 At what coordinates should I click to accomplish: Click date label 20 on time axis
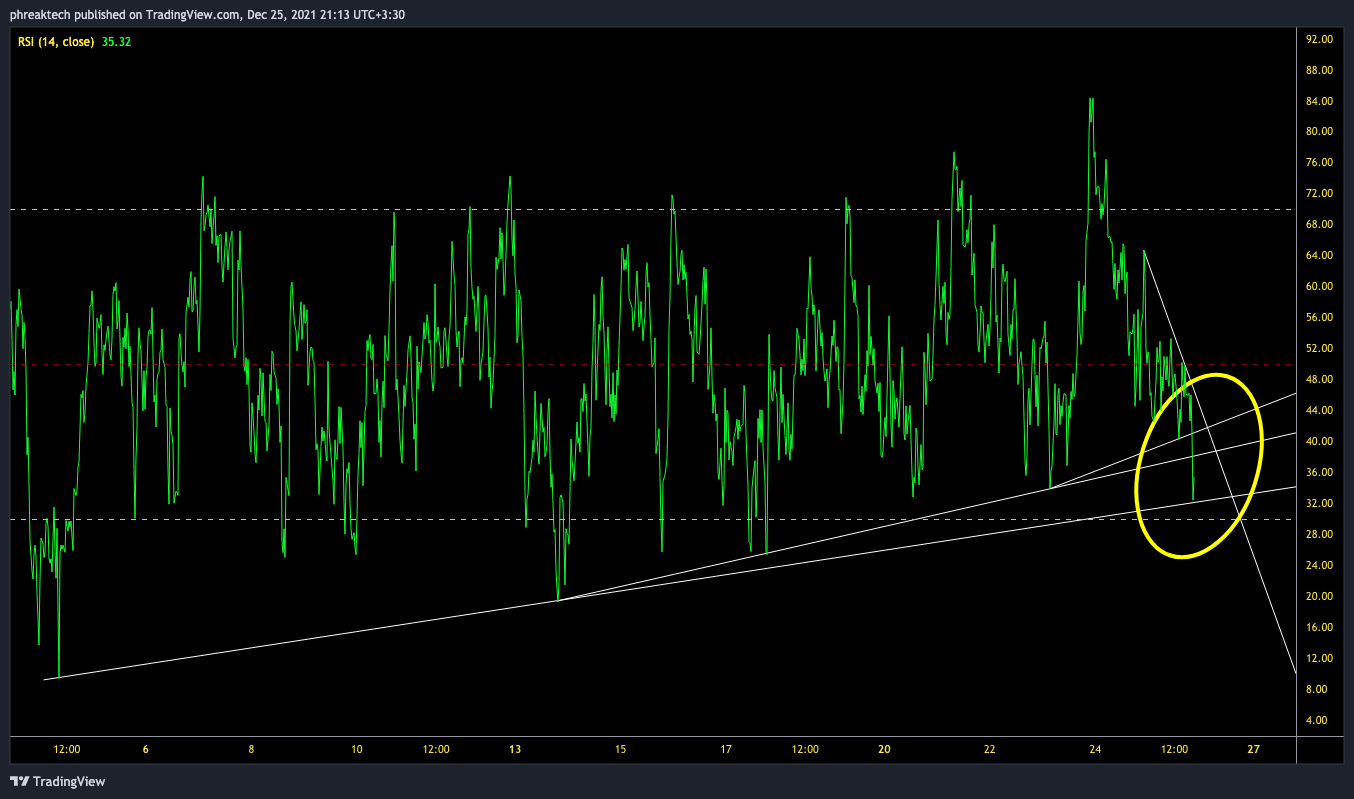(x=884, y=749)
